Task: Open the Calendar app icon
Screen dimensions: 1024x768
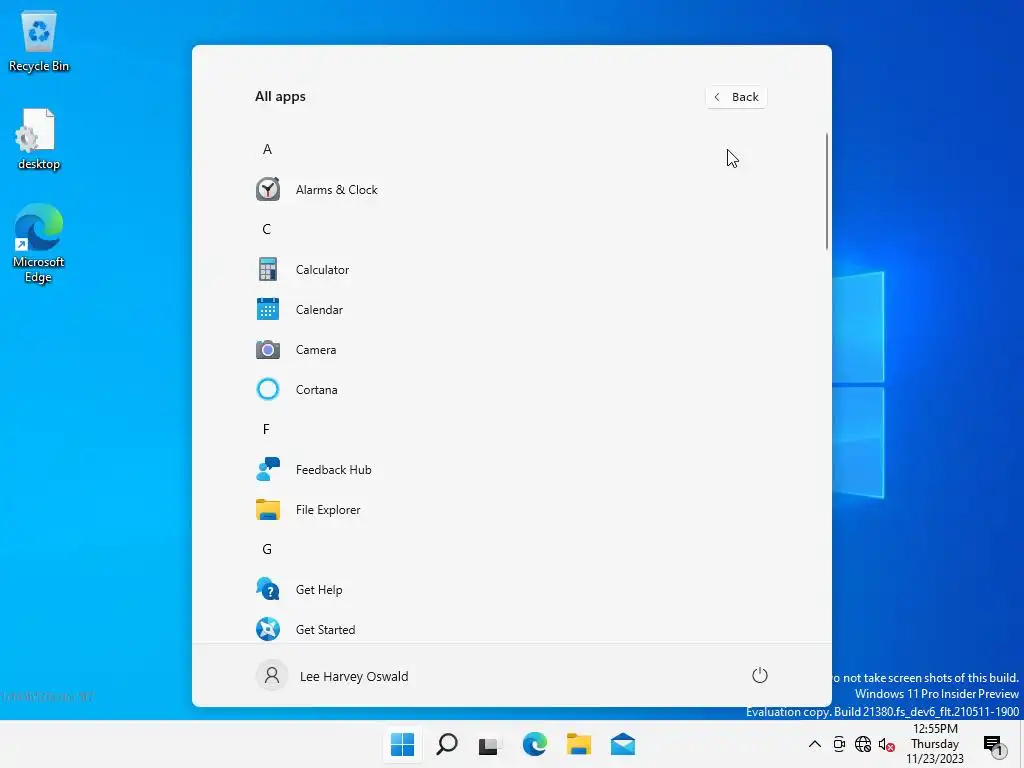Action: pyautogui.click(x=268, y=309)
